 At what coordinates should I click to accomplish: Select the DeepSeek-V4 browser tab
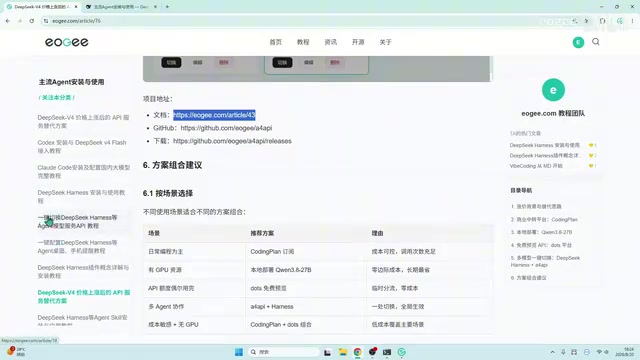[41, 7]
